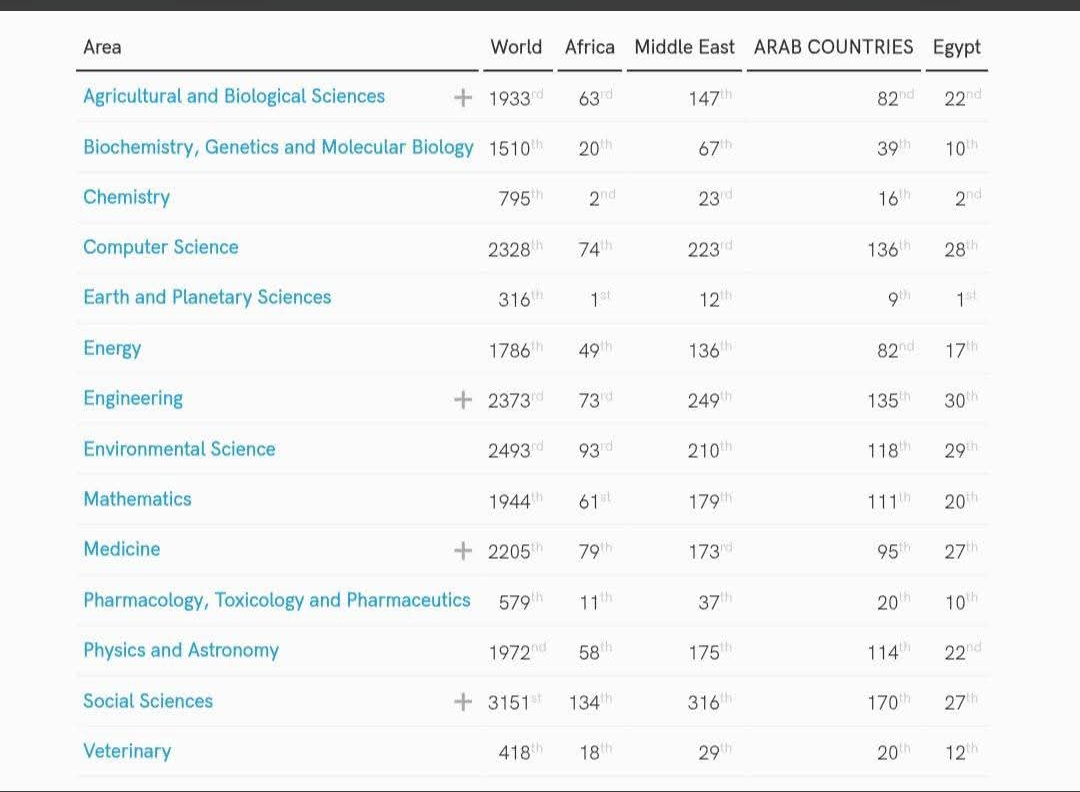Select Africa rank 63rd for Agricultural Sciences
The width and height of the screenshot is (1080, 792).
click(596, 98)
